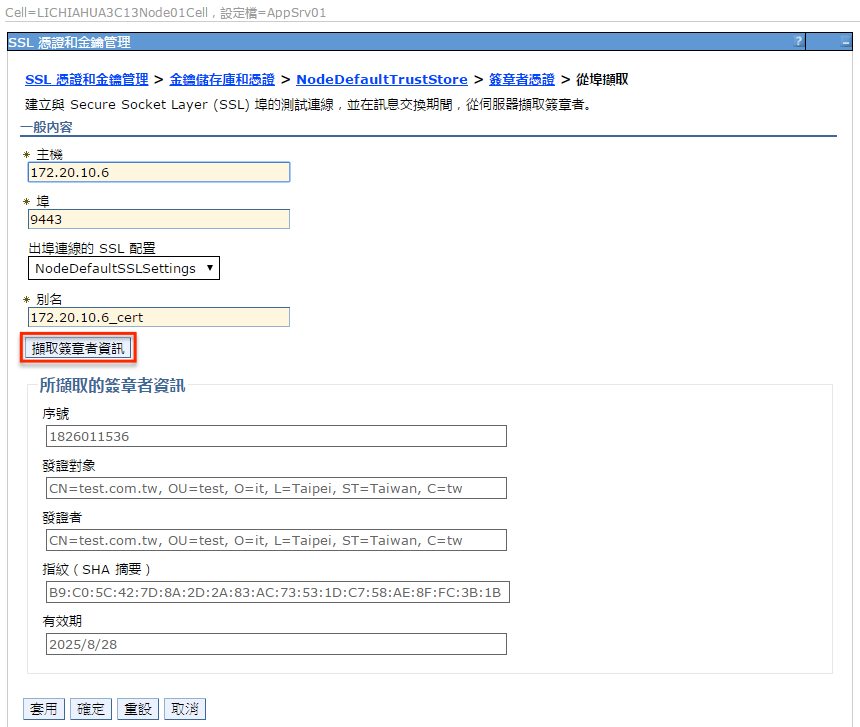Click the 發證者 text field
Image resolution: width=860 pixels, height=727 pixels.
click(x=276, y=540)
